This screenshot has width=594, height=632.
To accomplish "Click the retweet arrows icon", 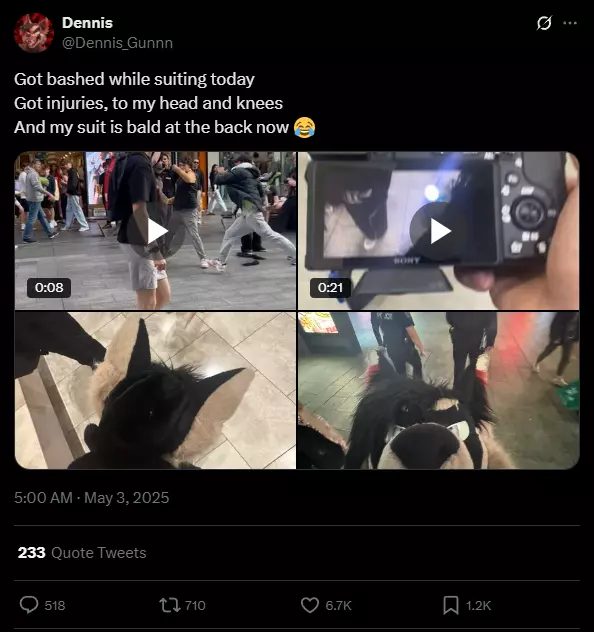I will pos(170,605).
